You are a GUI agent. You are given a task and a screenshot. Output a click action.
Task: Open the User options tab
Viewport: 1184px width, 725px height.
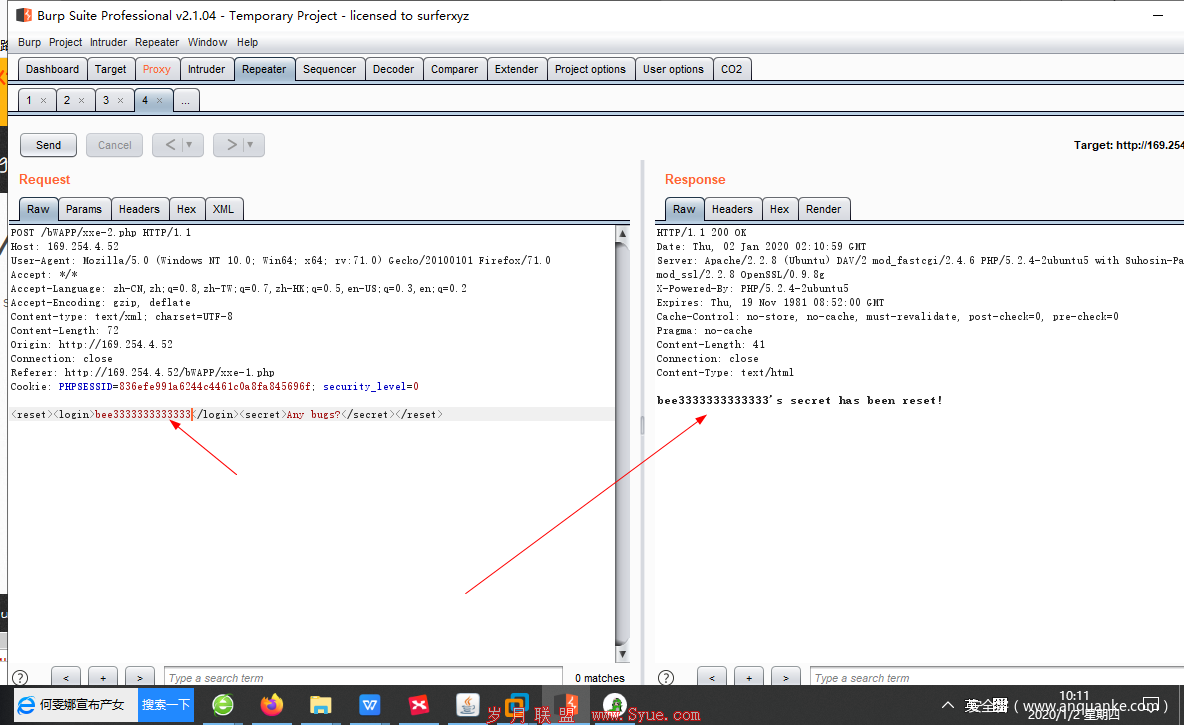click(x=674, y=69)
